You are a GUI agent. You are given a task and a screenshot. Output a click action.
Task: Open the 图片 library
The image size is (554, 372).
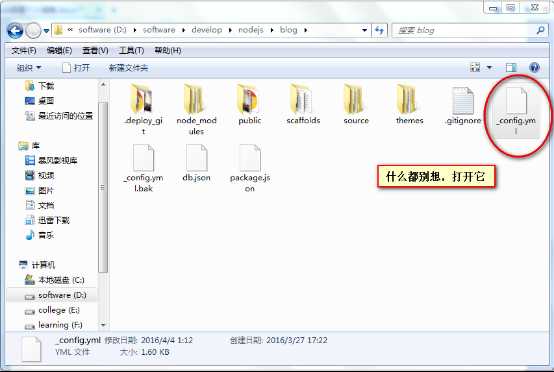coord(39,190)
